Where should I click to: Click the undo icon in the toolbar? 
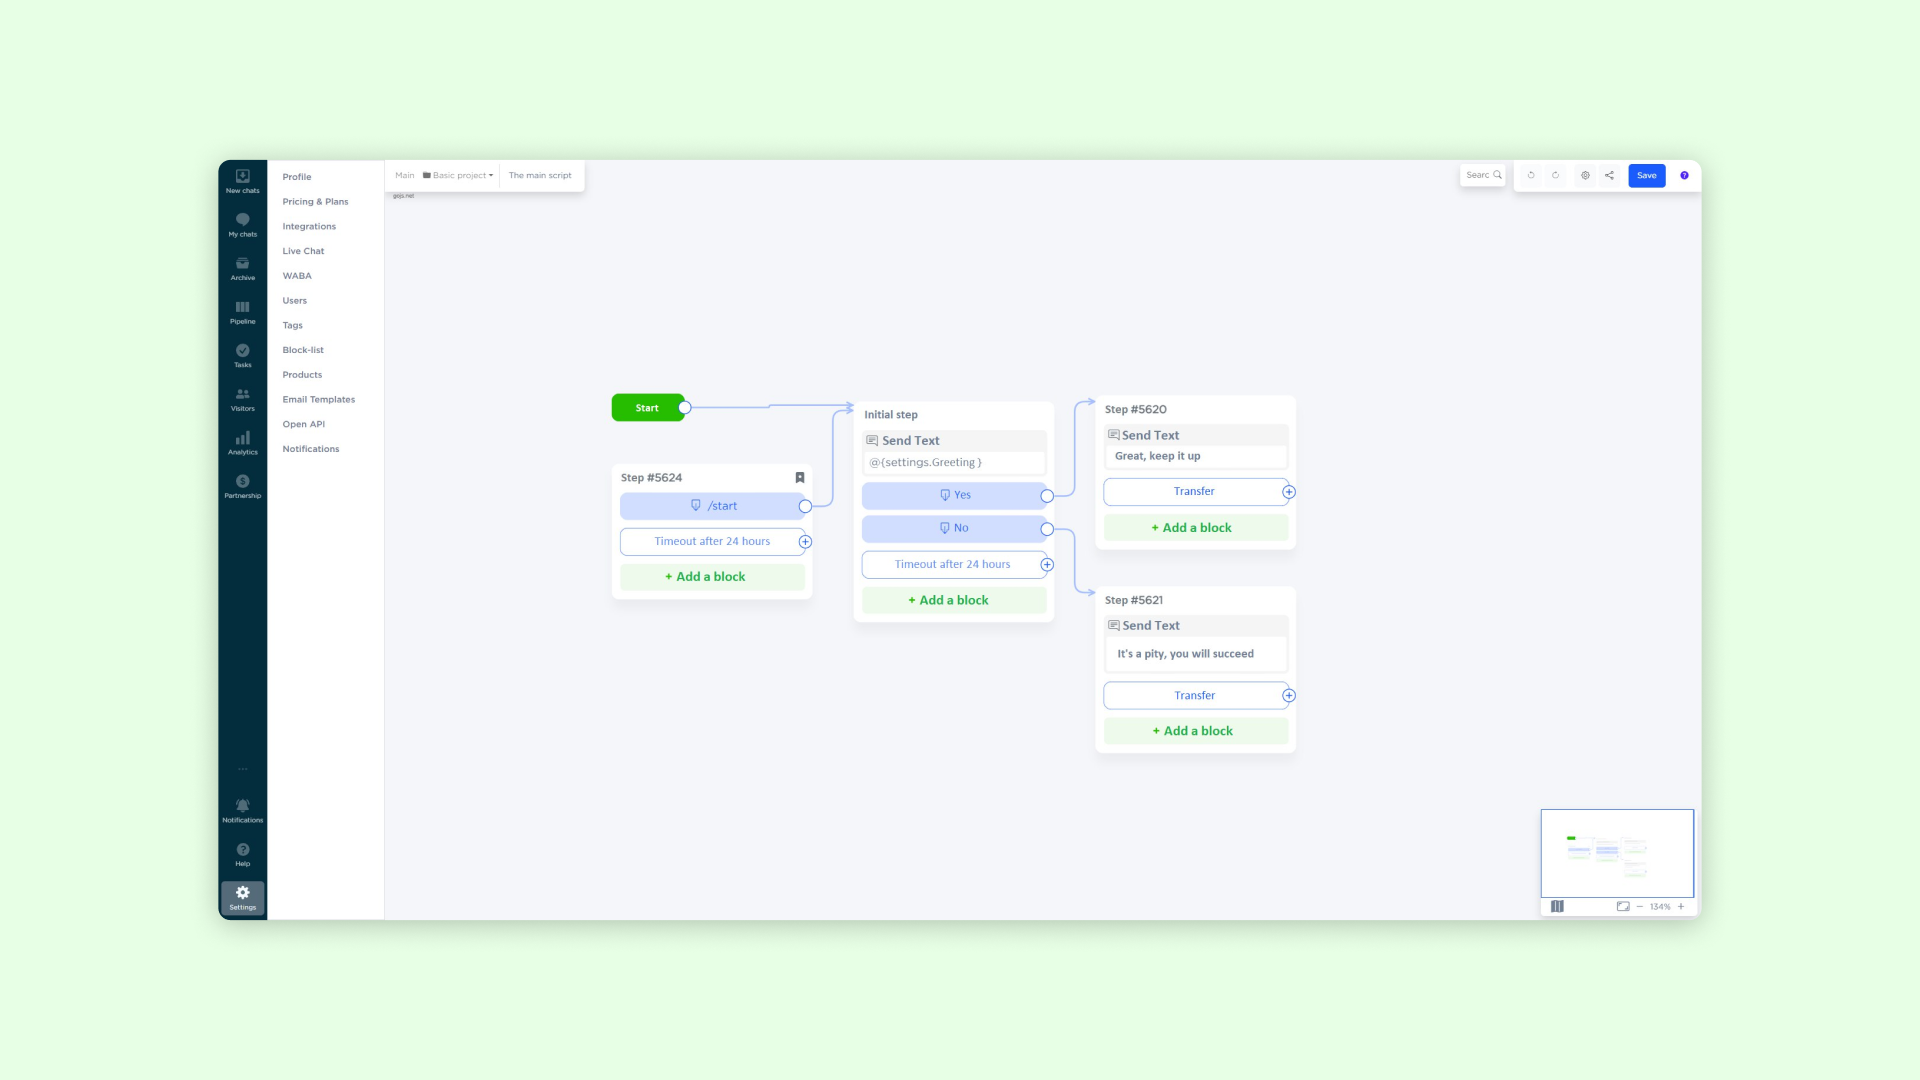[1531, 175]
